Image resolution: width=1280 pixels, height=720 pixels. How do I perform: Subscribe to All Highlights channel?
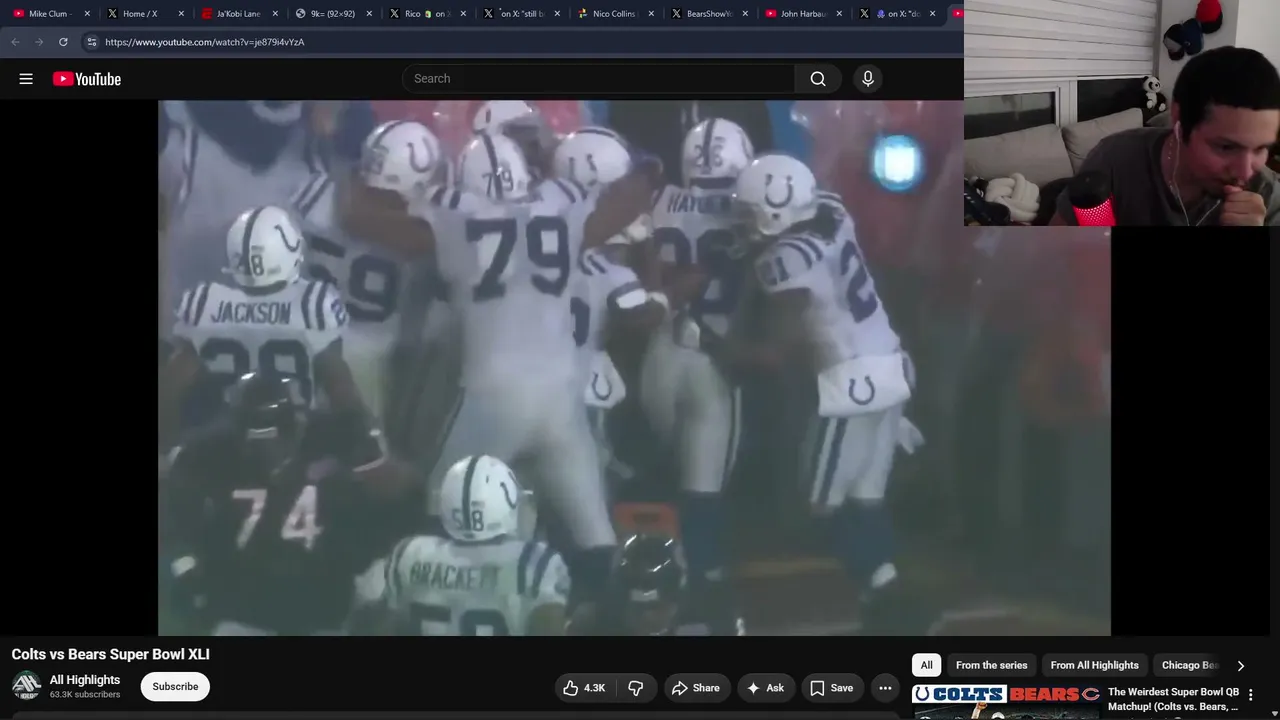click(175, 687)
